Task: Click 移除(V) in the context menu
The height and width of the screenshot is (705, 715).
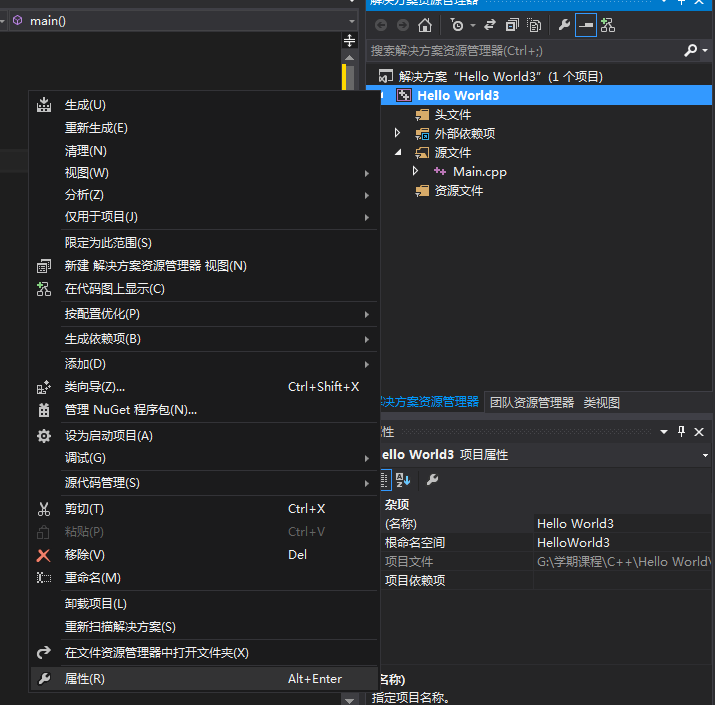Action: [203, 555]
